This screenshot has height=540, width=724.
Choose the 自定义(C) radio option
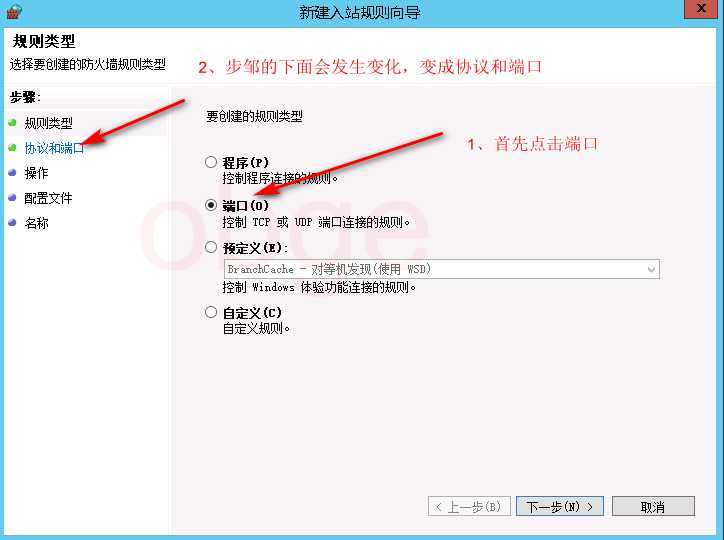pyautogui.click(x=211, y=312)
